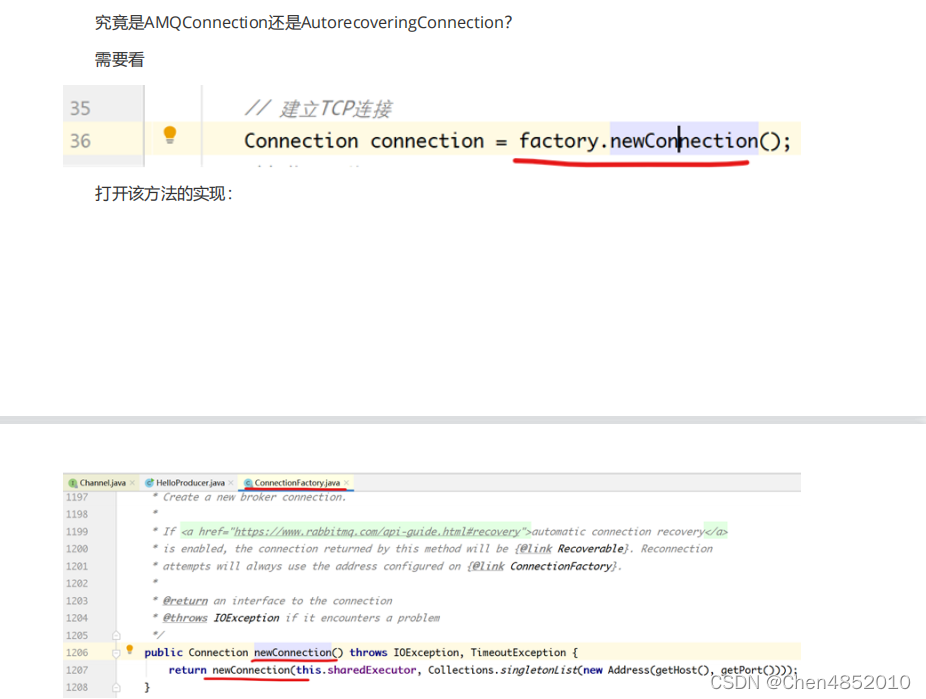Click the @link ConnectionFactory reference
Image resolution: width=926 pixels, height=699 pixels.
coord(541,566)
